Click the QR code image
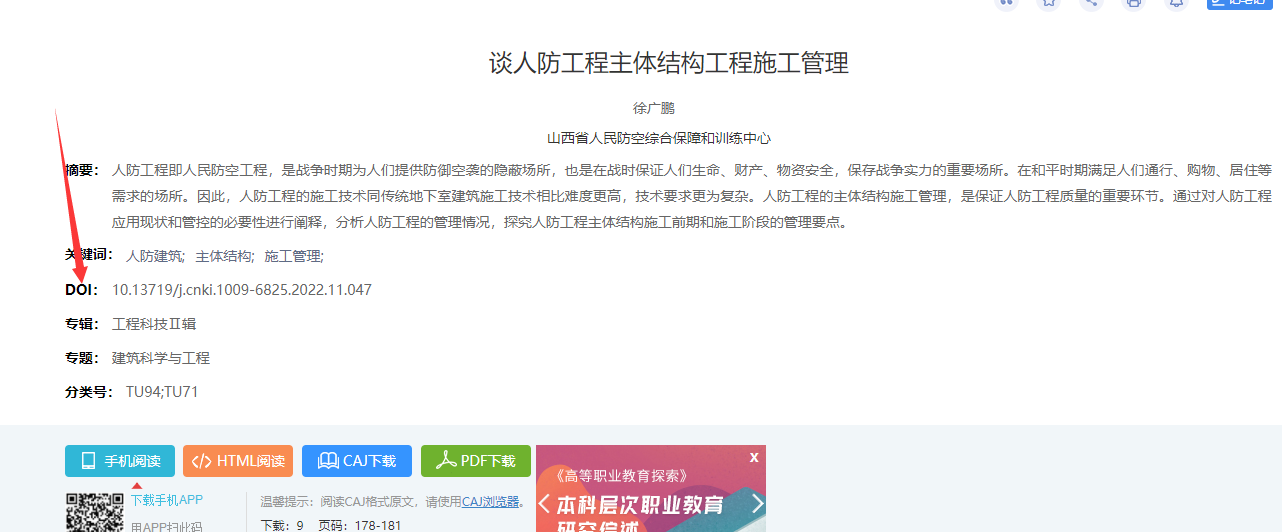This screenshot has width=1282, height=532. pyautogui.click(x=94, y=513)
